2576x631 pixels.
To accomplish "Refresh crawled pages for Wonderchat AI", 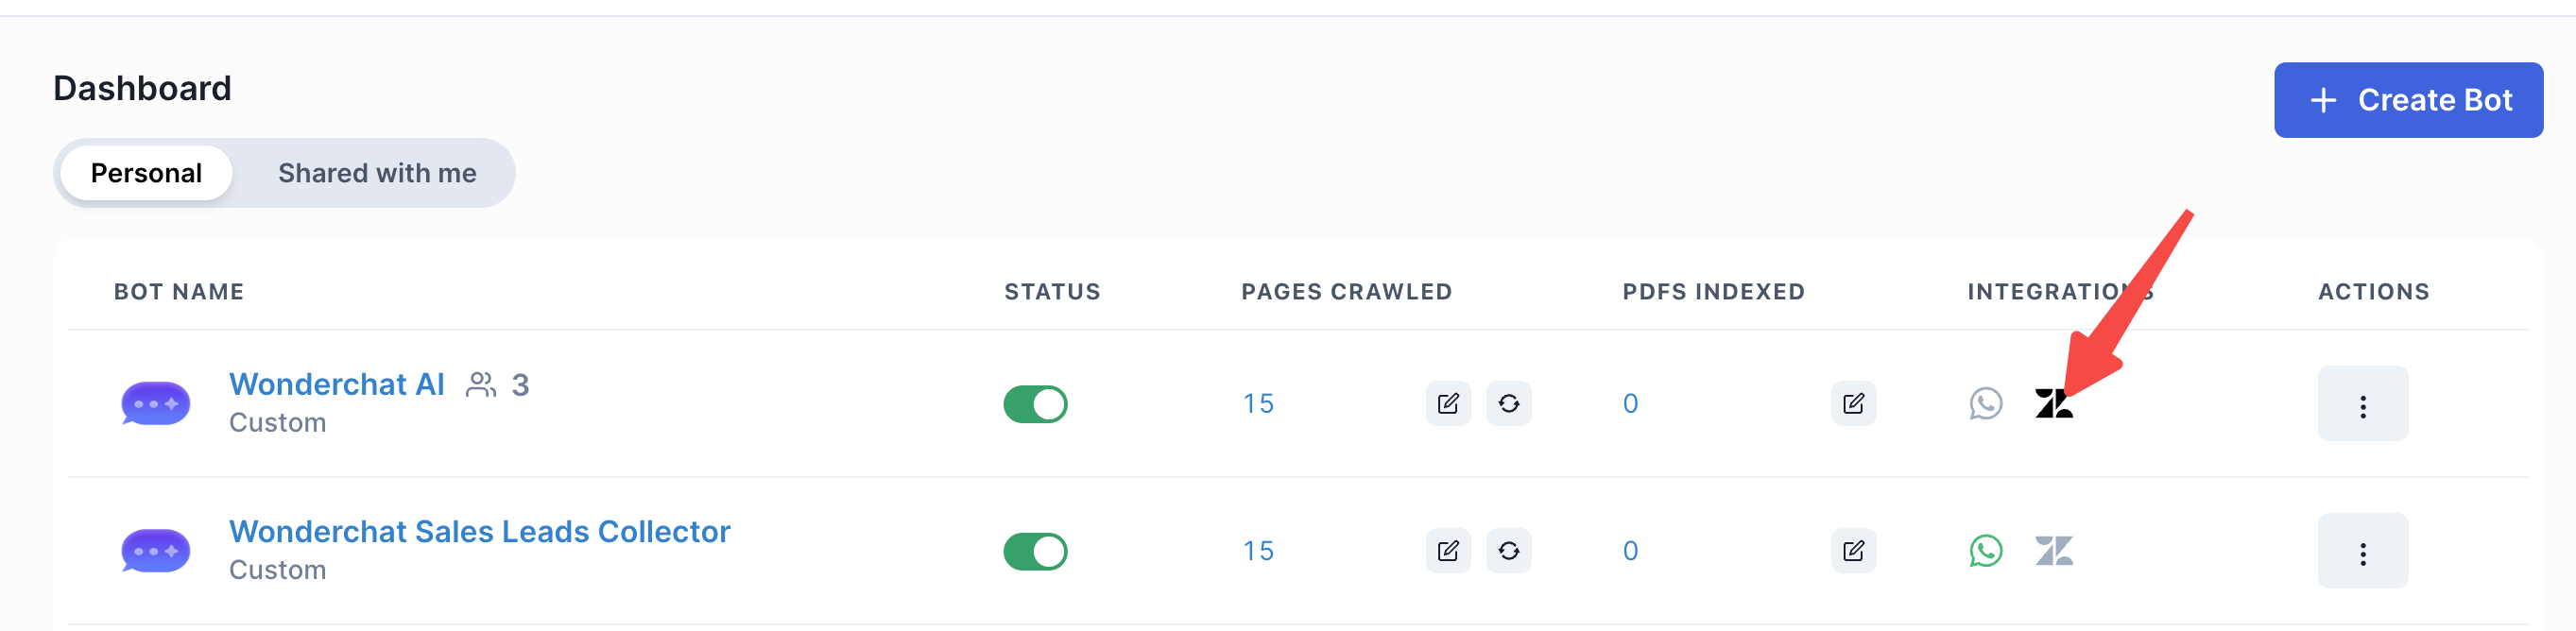I will click(1508, 404).
